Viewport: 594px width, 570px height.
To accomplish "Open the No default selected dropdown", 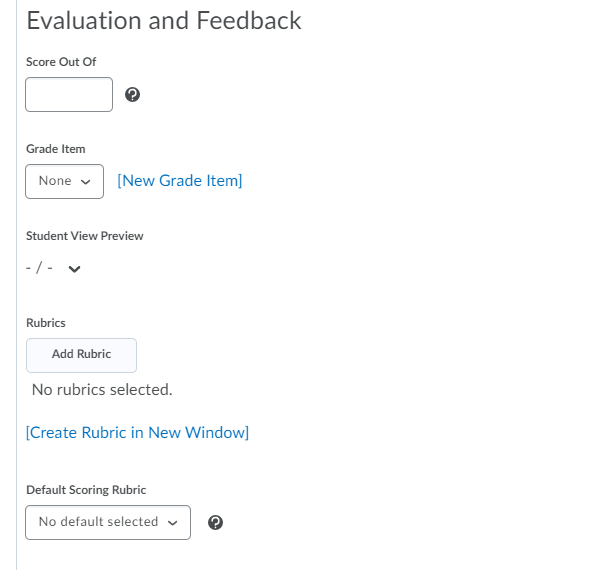I will click(x=108, y=522).
